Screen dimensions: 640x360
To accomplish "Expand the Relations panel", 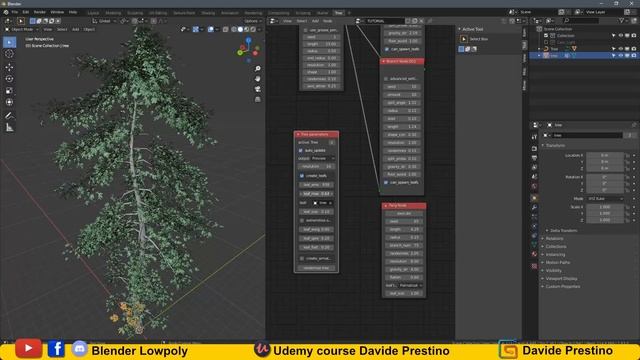I will (x=554, y=238).
